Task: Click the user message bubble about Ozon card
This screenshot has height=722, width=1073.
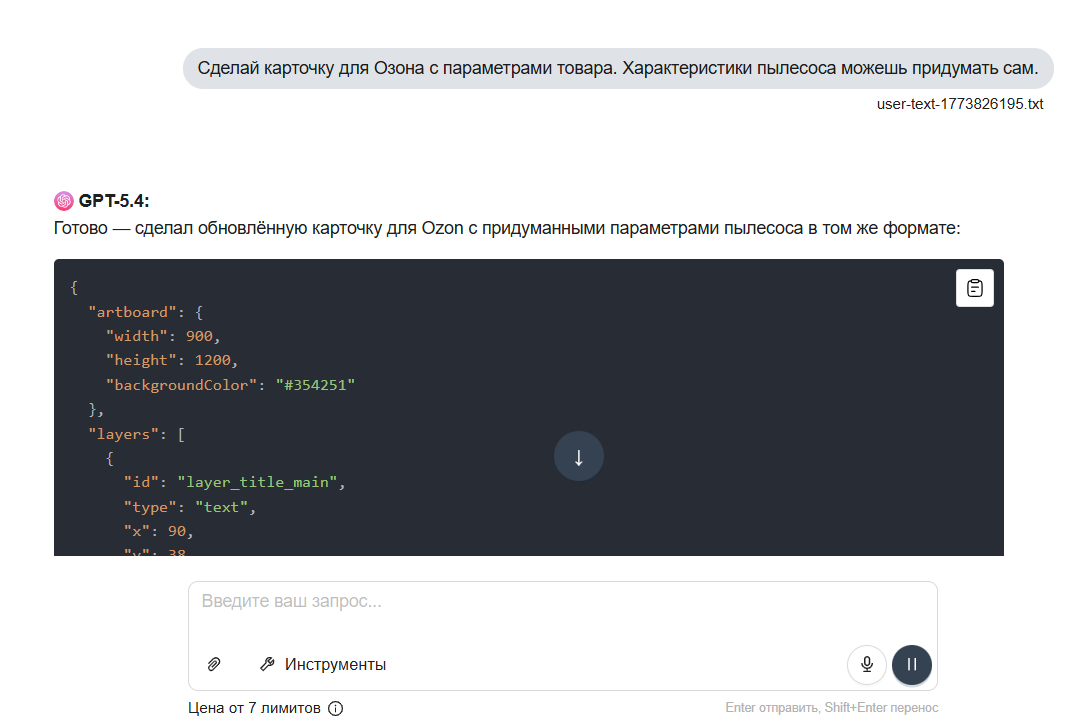Action: pos(616,69)
